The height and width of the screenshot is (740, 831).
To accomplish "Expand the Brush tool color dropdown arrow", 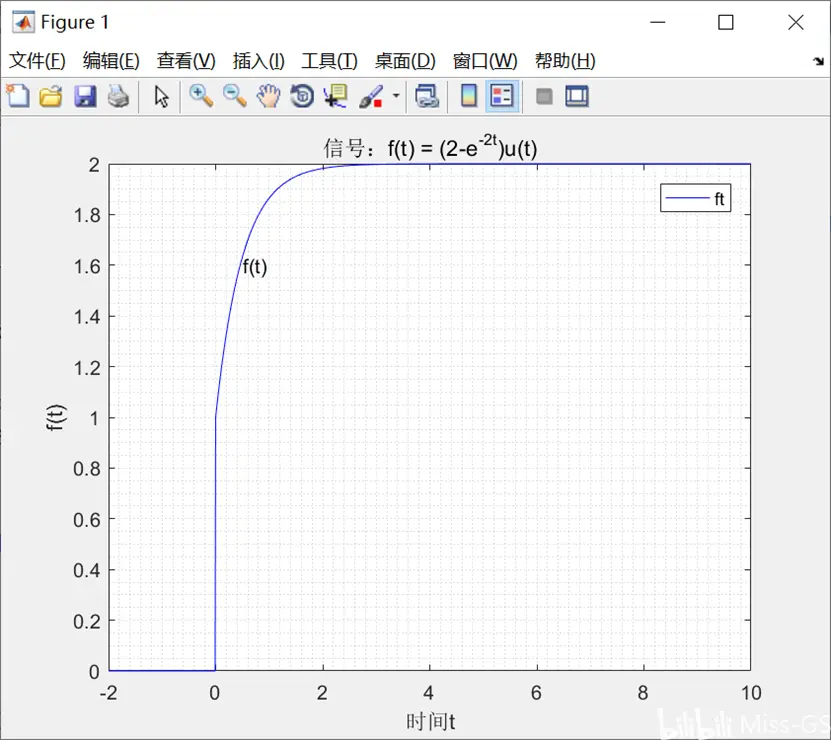I will (396, 96).
